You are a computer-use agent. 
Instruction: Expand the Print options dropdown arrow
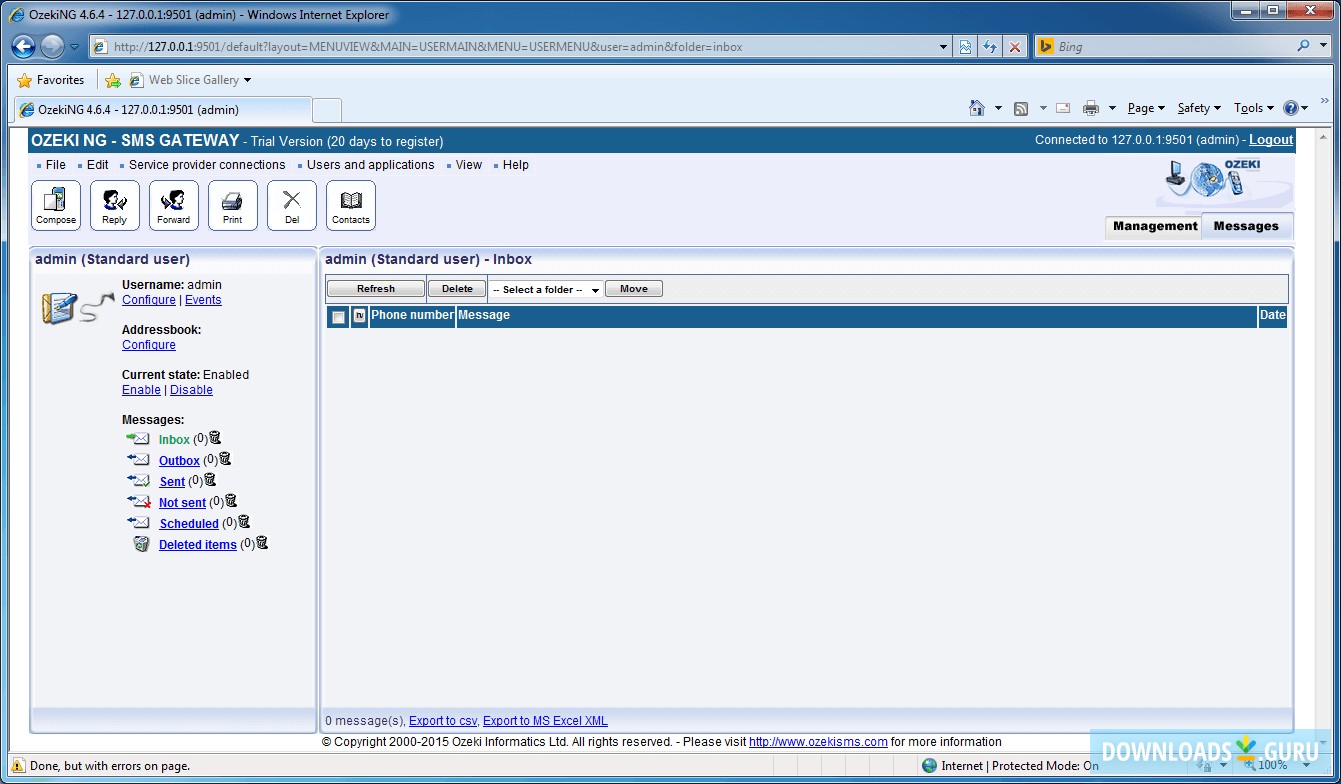1112,108
